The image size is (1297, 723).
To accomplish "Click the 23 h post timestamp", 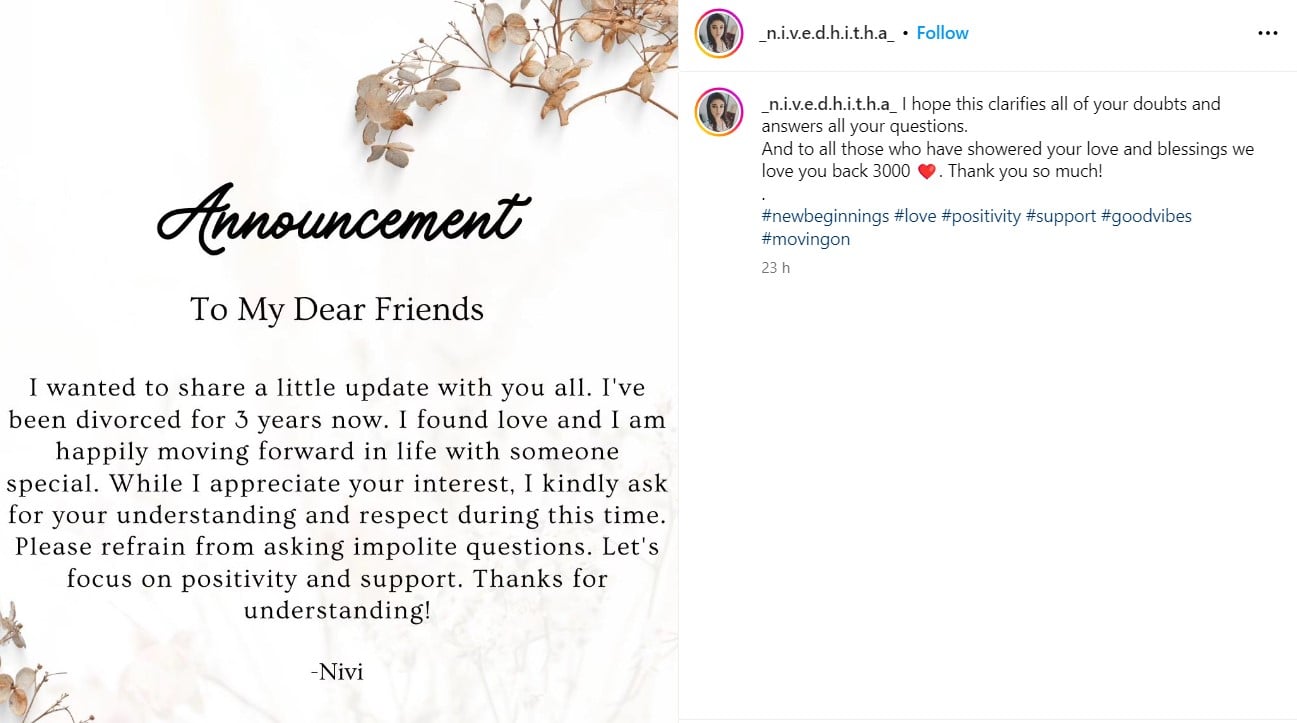I will pyautogui.click(x=775, y=268).
